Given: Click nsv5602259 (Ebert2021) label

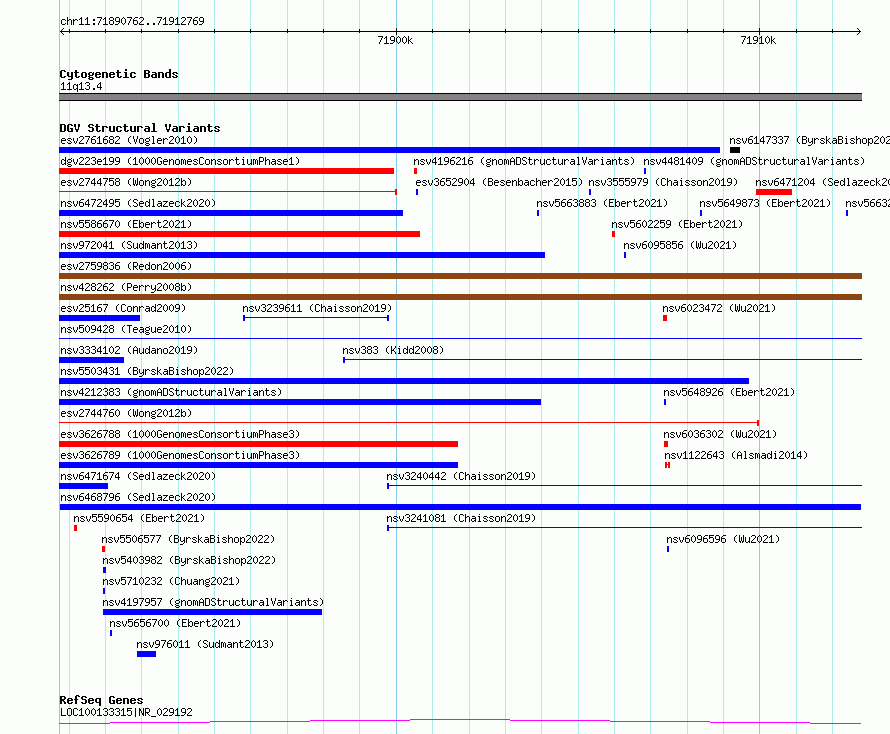Looking at the screenshot, I should point(677,224).
